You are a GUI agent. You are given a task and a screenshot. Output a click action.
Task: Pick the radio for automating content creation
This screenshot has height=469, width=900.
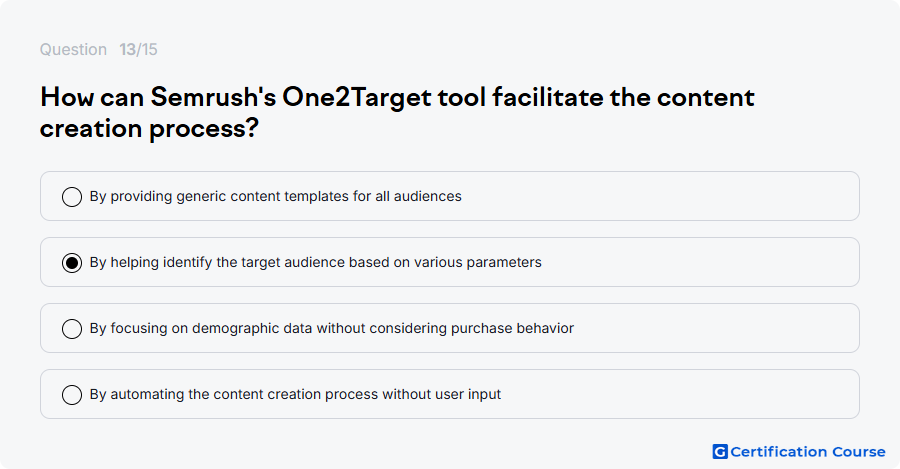tap(72, 394)
